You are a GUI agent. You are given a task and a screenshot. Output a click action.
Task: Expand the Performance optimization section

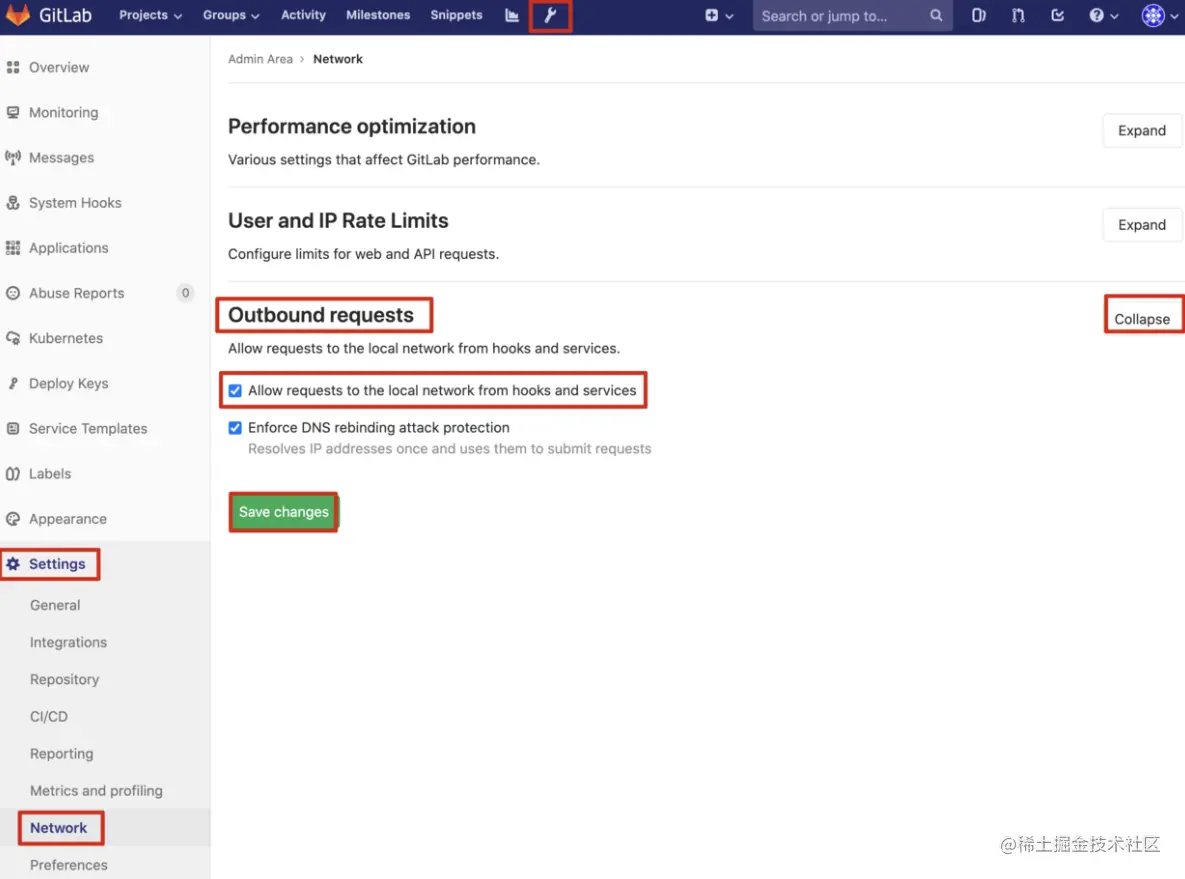click(x=1142, y=131)
